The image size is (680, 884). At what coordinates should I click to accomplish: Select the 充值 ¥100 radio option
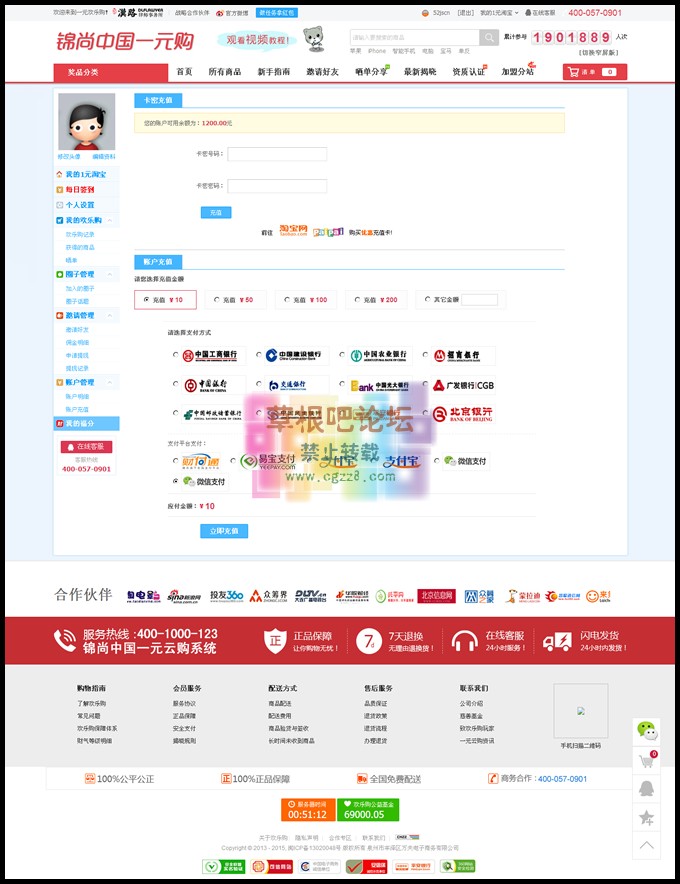pyautogui.click(x=287, y=299)
